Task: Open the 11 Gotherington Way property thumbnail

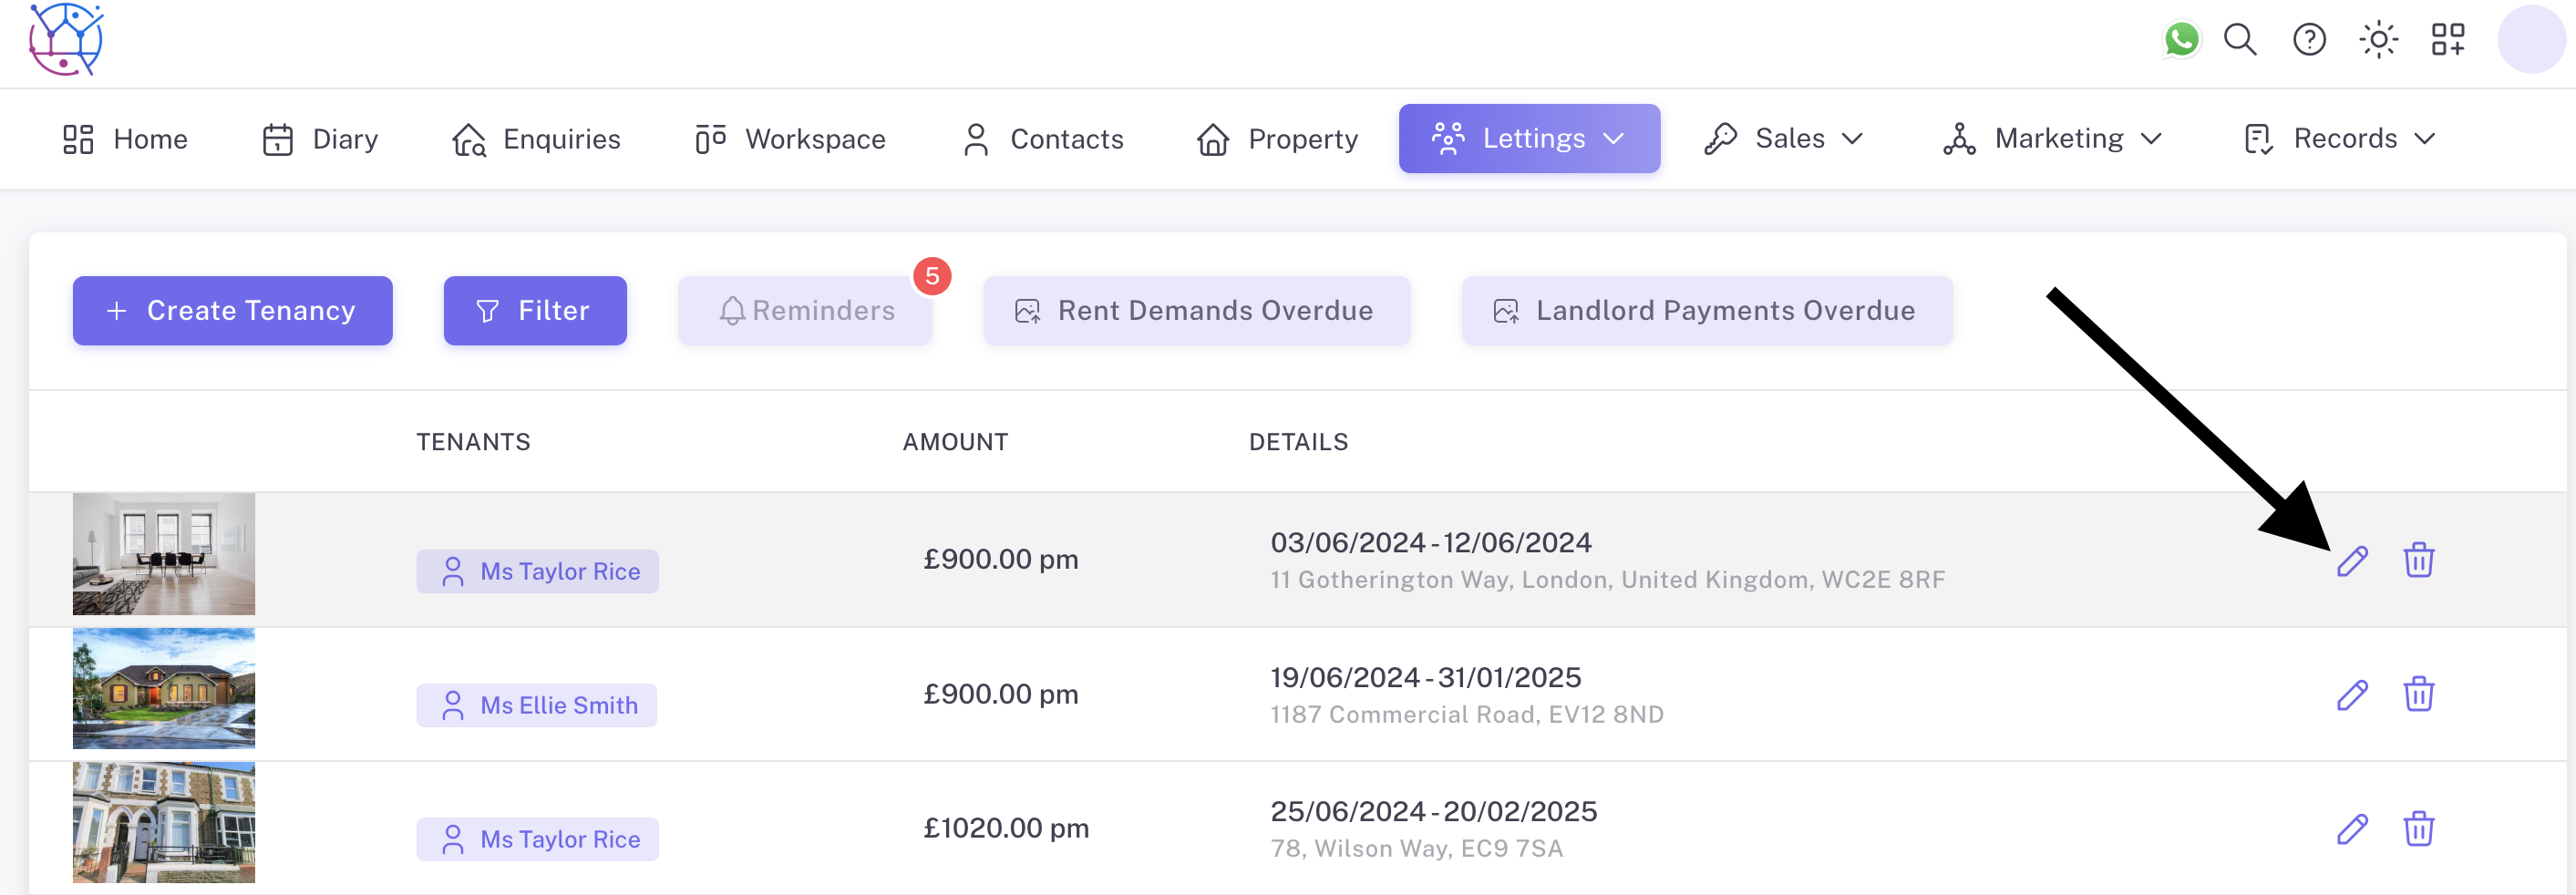Action: 164,554
